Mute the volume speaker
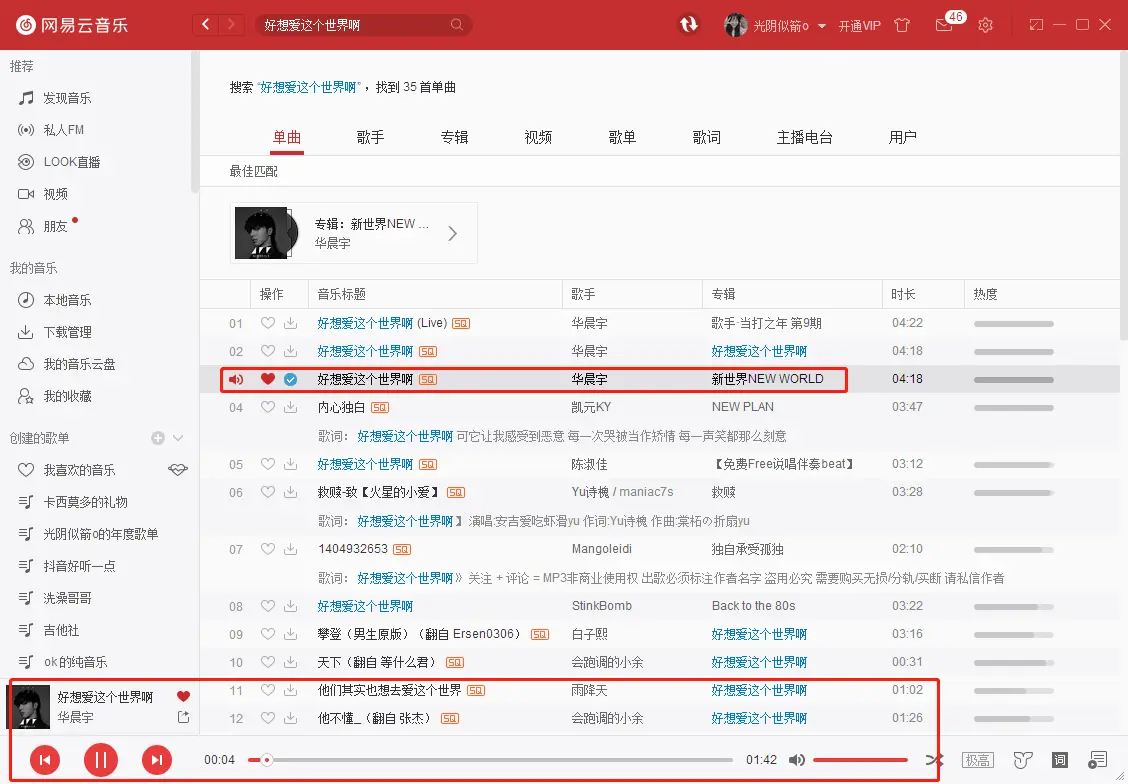This screenshot has width=1128, height=784. 796,760
